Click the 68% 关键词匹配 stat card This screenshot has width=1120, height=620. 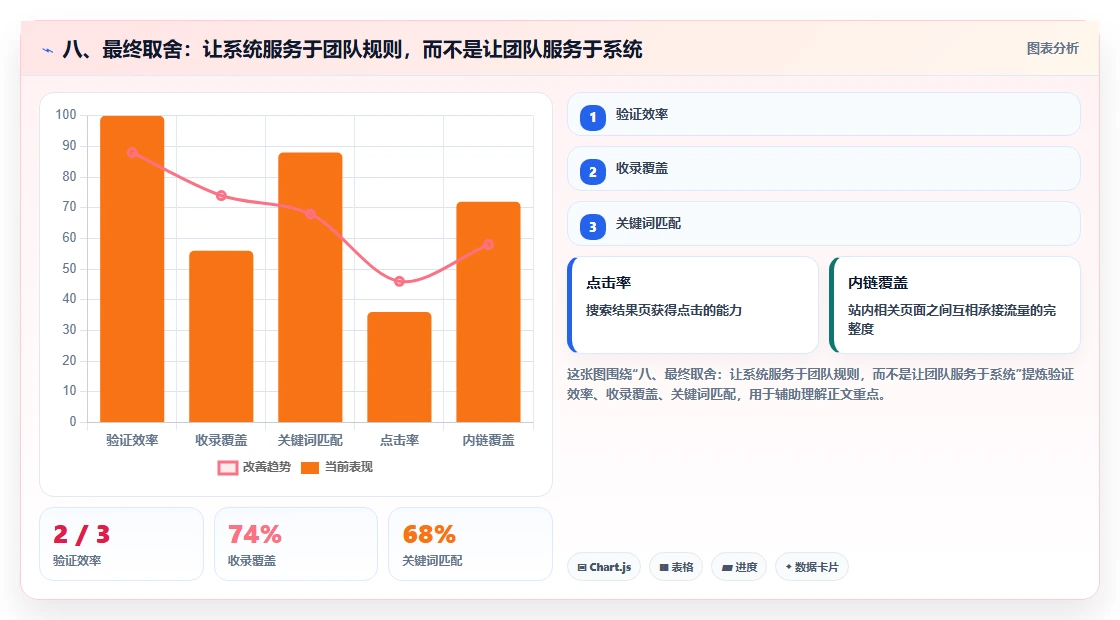pyautogui.click(x=470, y=544)
